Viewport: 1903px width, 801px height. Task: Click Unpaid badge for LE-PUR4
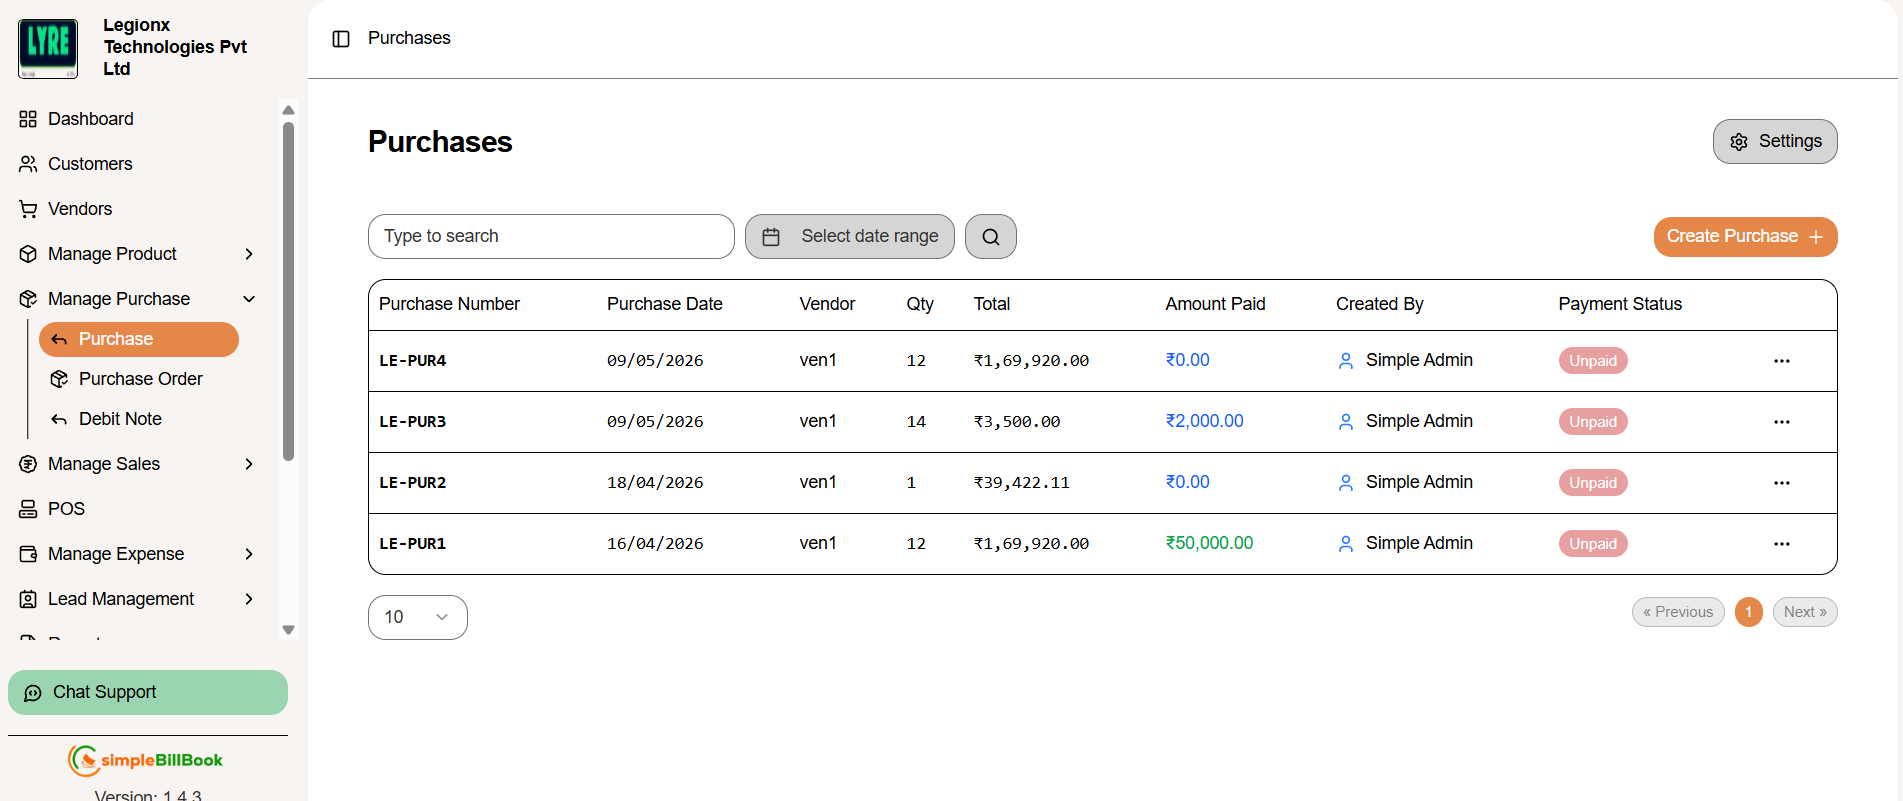pyautogui.click(x=1593, y=361)
